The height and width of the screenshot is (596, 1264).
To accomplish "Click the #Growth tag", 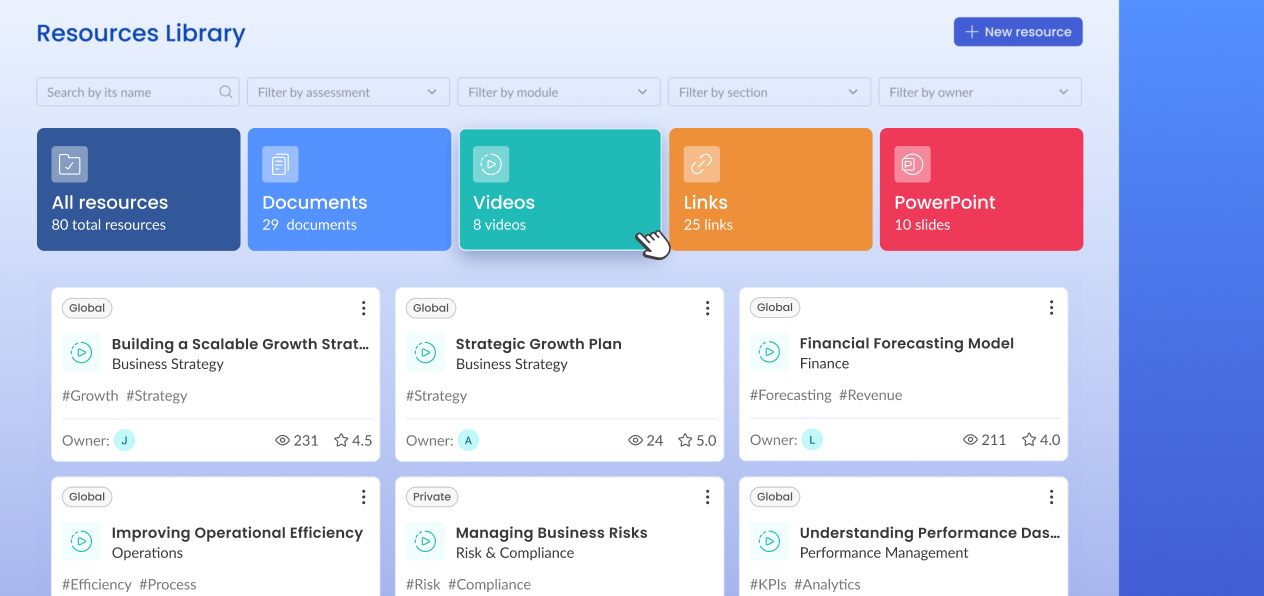I will [90, 396].
